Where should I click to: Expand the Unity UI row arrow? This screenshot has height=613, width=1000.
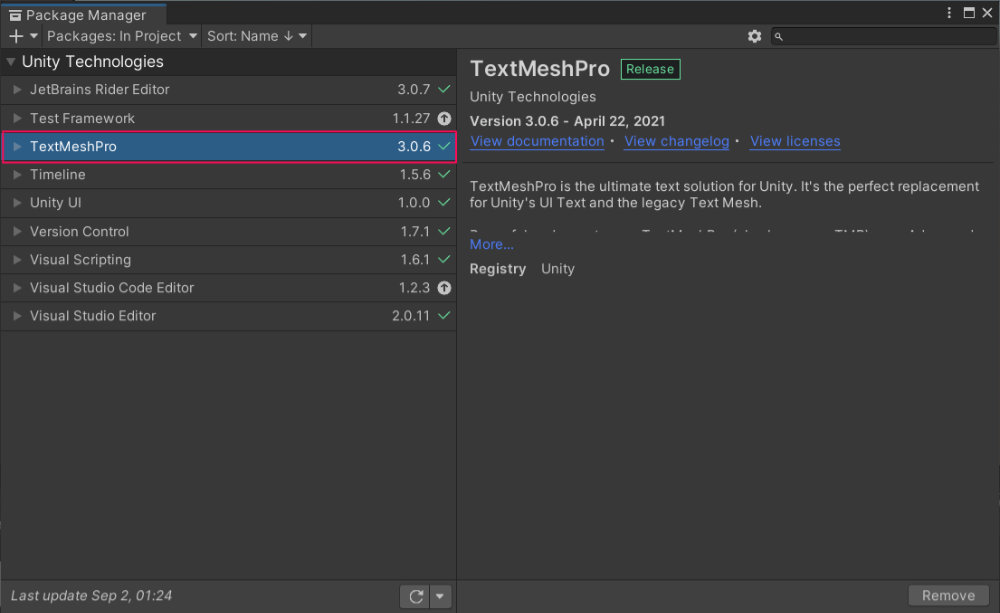click(x=17, y=203)
